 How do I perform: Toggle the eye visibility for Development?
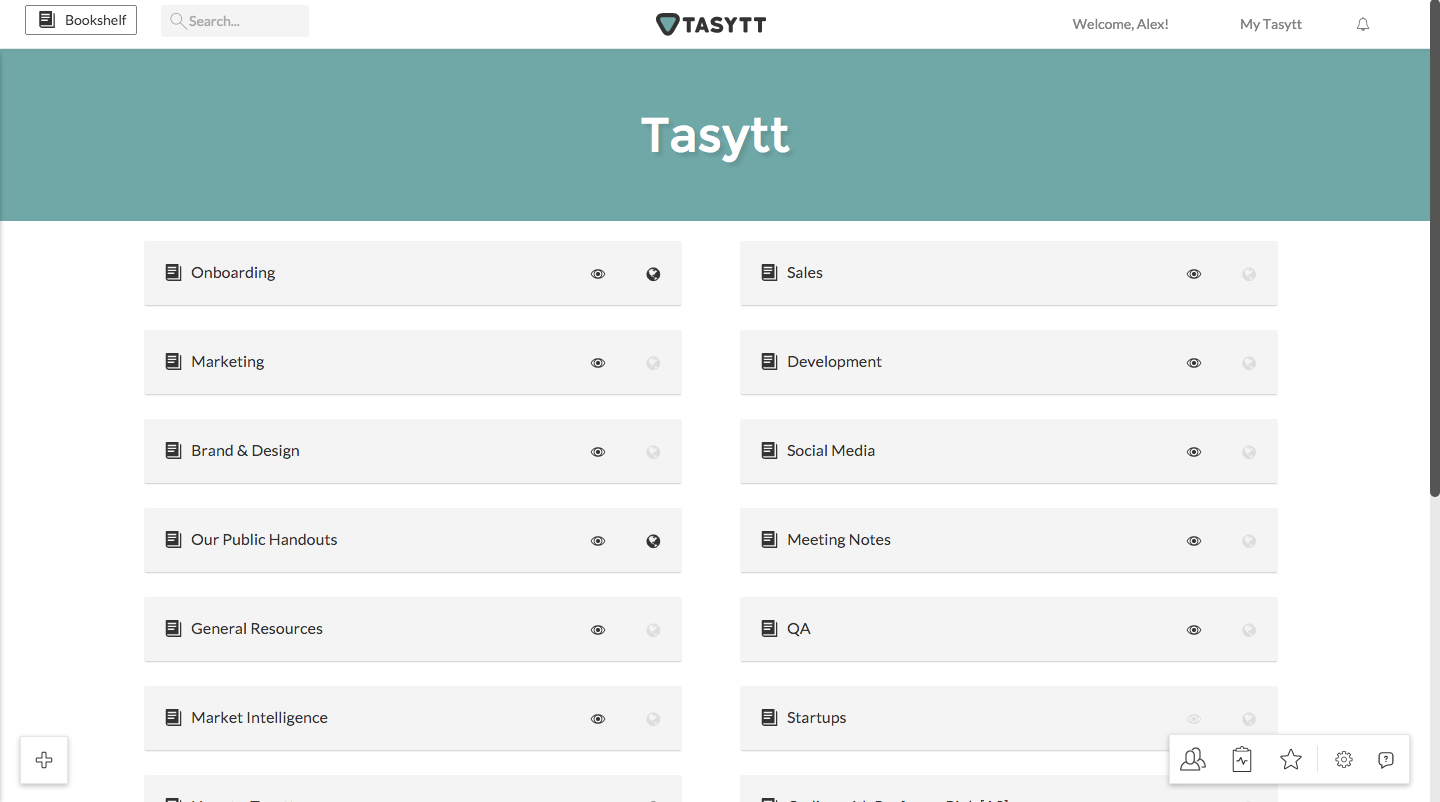1194,363
